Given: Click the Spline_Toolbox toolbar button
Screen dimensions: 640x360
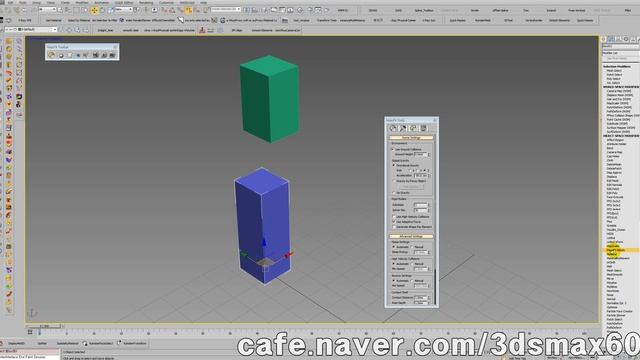Looking at the screenshot, I should click(x=424, y=10).
